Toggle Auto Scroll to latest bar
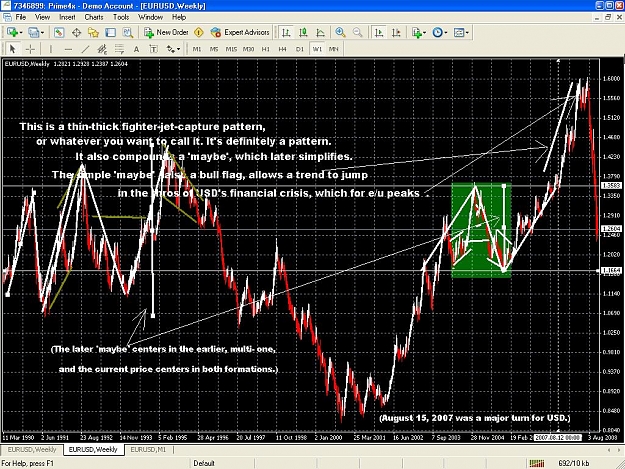This screenshot has width=625, height=469. [x=379, y=33]
